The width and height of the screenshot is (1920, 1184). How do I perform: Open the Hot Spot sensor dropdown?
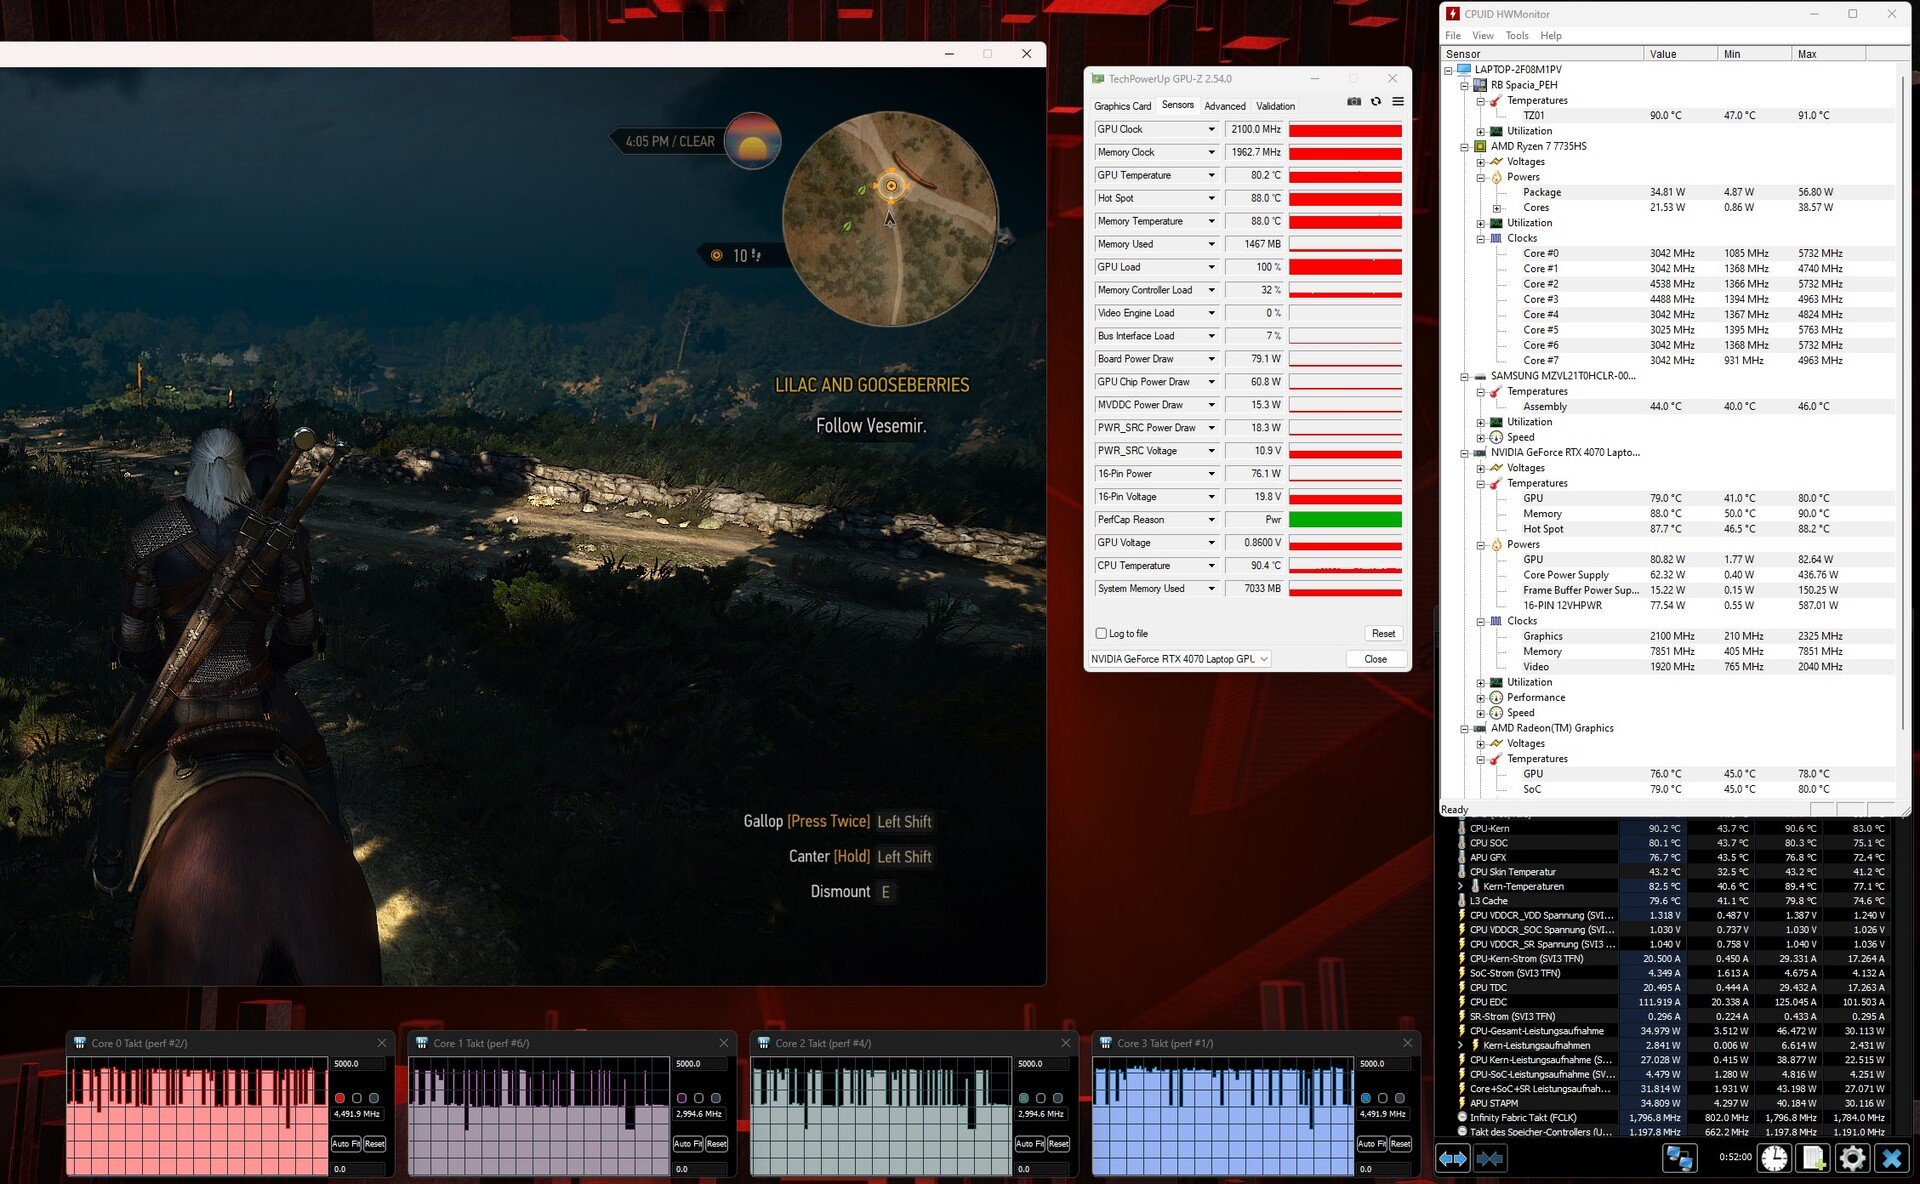1211,198
